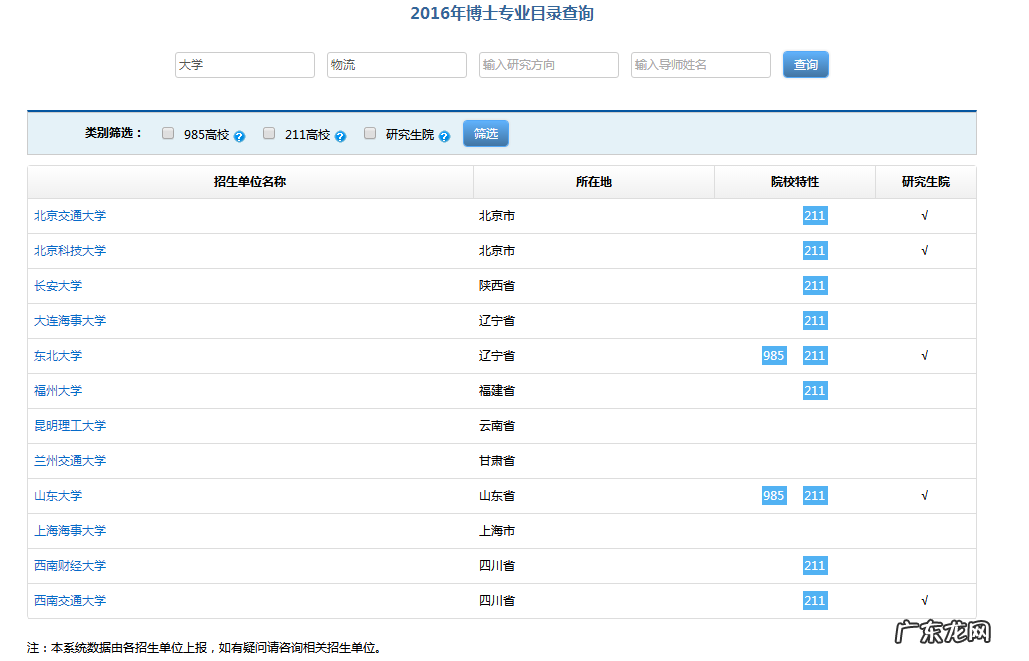This screenshot has width=1029, height=661.
Task: Click the 所在地 column header
Action: click(x=593, y=182)
